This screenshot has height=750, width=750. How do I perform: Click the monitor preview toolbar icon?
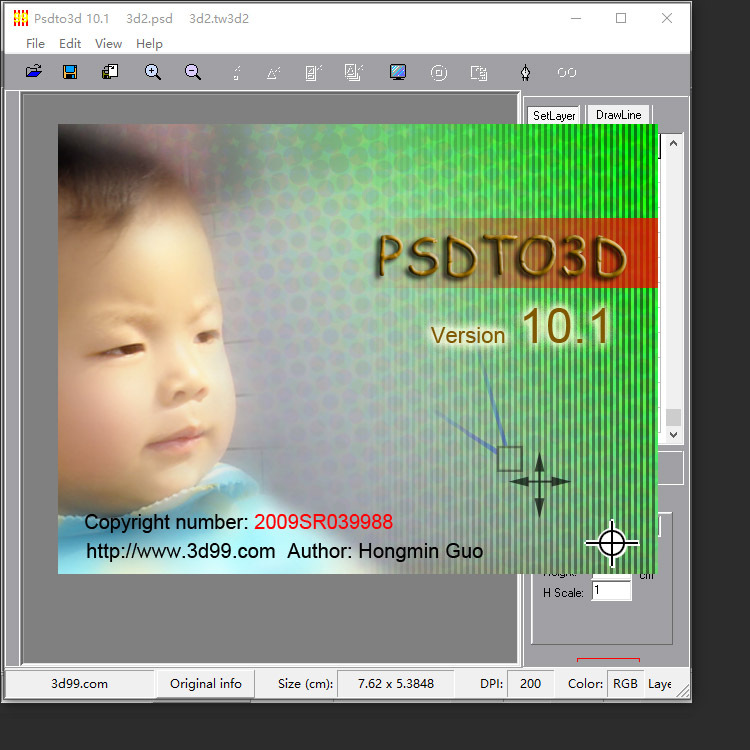[x=398, y=72]
